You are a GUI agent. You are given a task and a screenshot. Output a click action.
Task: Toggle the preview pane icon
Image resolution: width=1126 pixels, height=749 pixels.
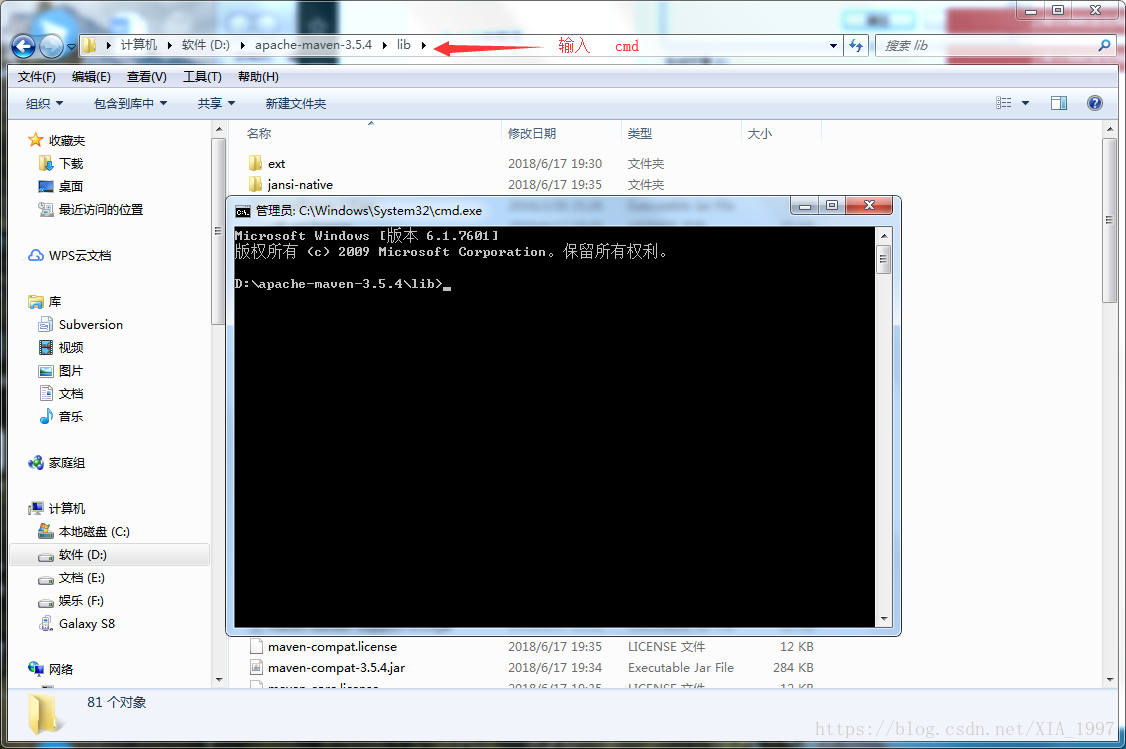point(1058,103)
